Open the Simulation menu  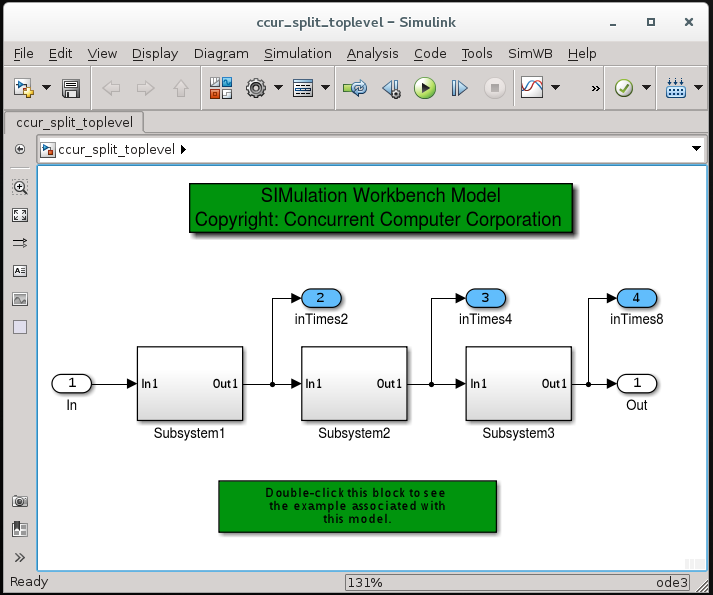(x=298, y=54)
